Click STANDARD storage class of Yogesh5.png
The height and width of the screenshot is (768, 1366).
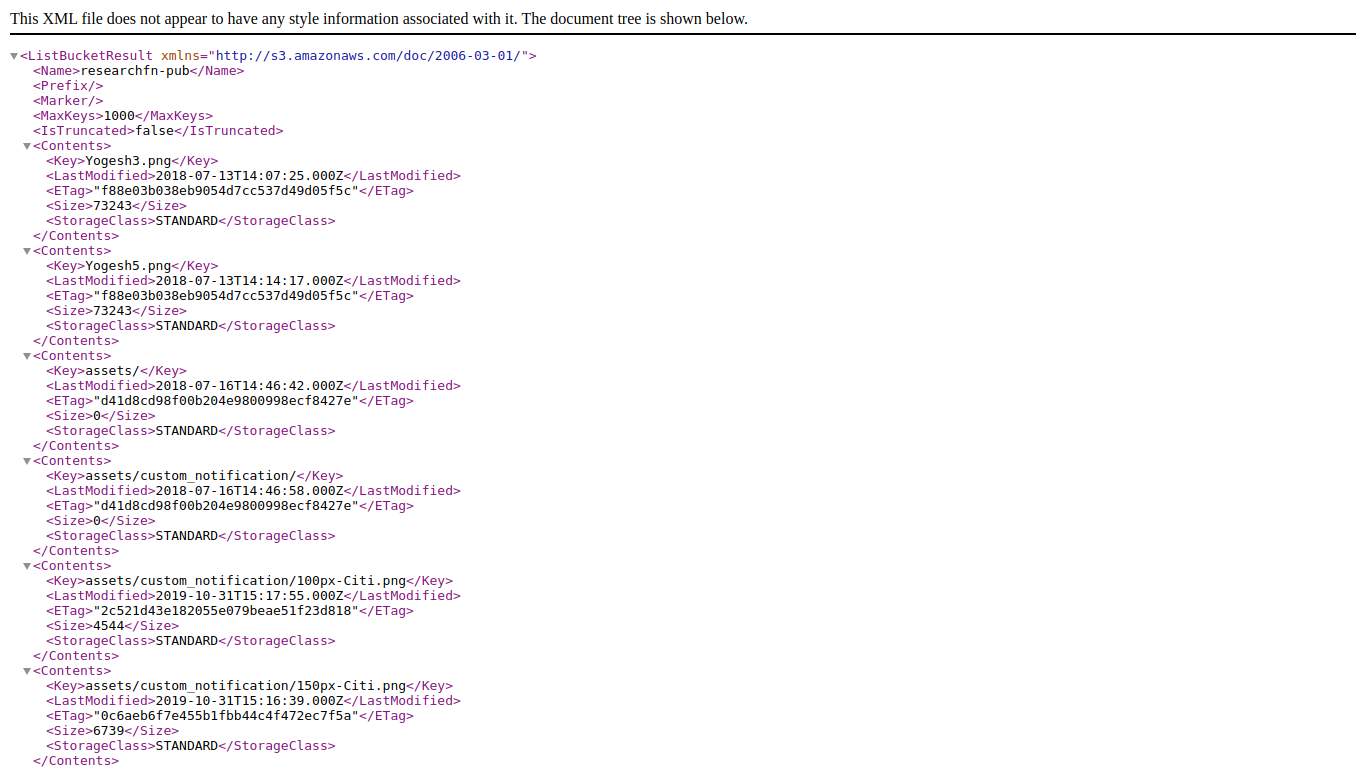coord(186,326)
